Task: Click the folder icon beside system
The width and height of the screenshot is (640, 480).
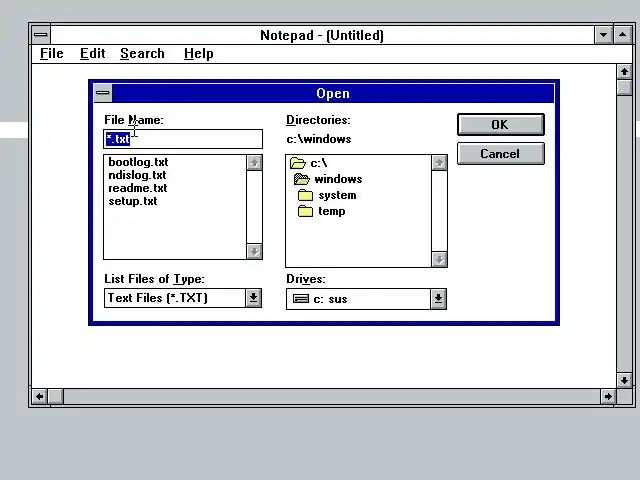Action: click(305, 195)
